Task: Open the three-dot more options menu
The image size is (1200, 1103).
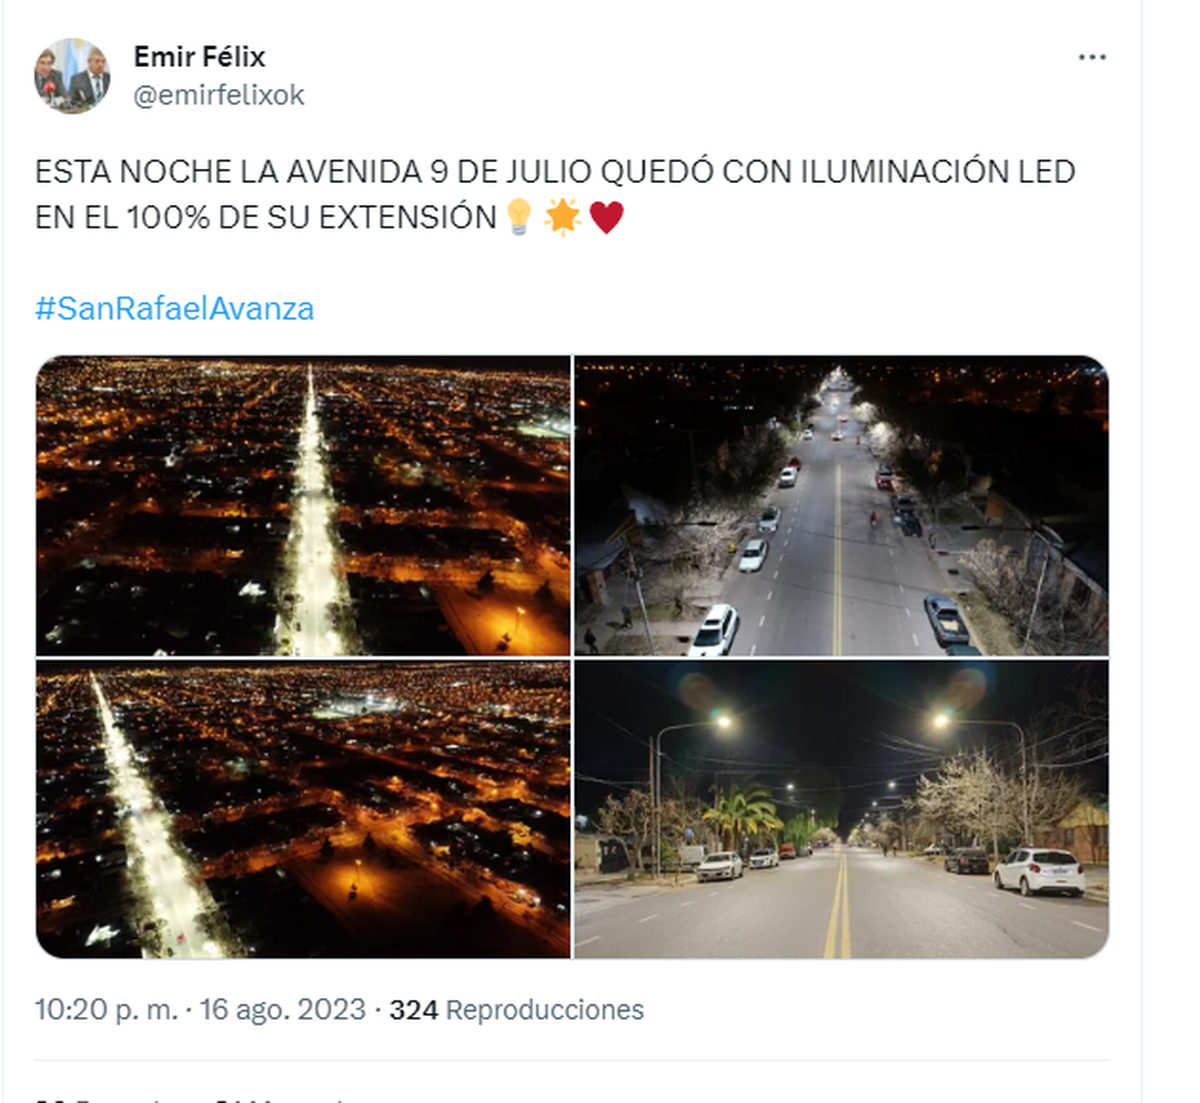Action: click(x=1092, y=57)
